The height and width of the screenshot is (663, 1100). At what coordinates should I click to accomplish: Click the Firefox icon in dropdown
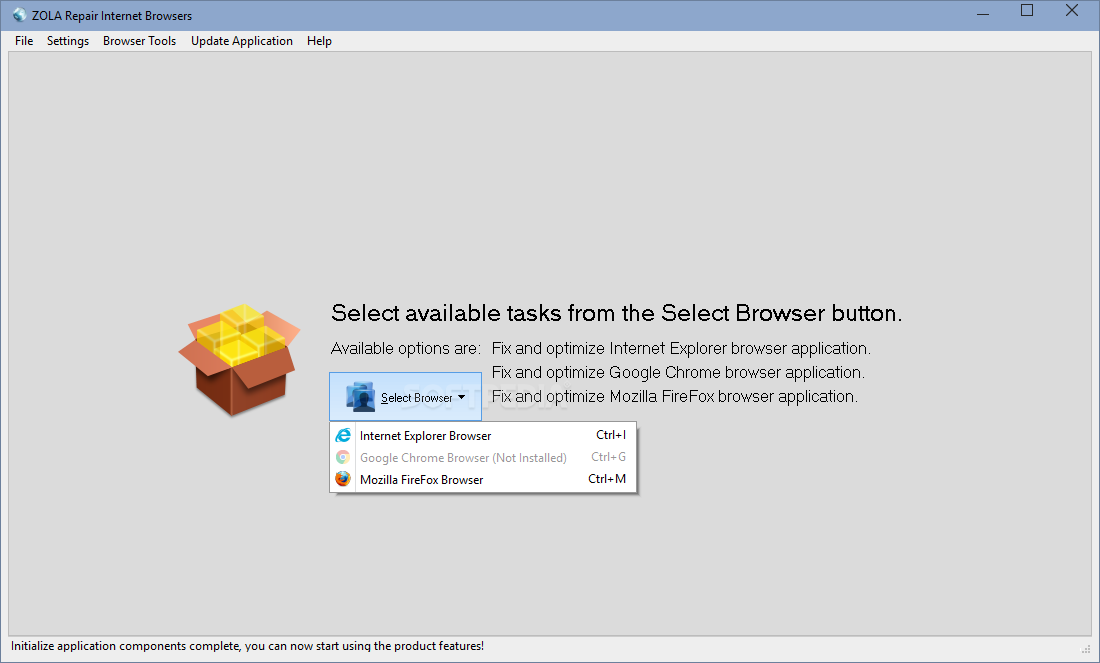click(x=342, y=479)
